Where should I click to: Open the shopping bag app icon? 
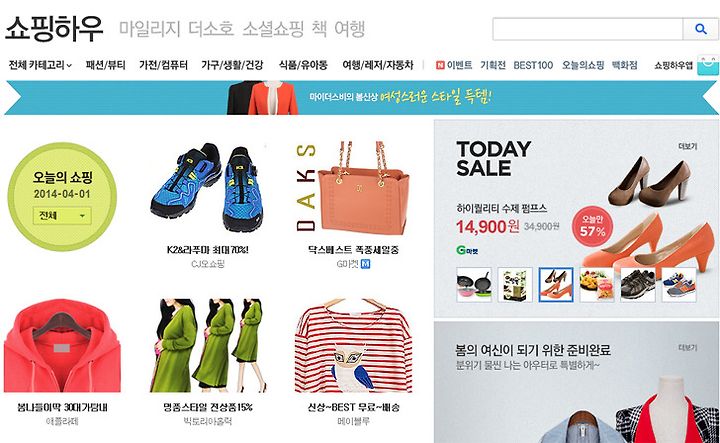(x=708, y=65)
